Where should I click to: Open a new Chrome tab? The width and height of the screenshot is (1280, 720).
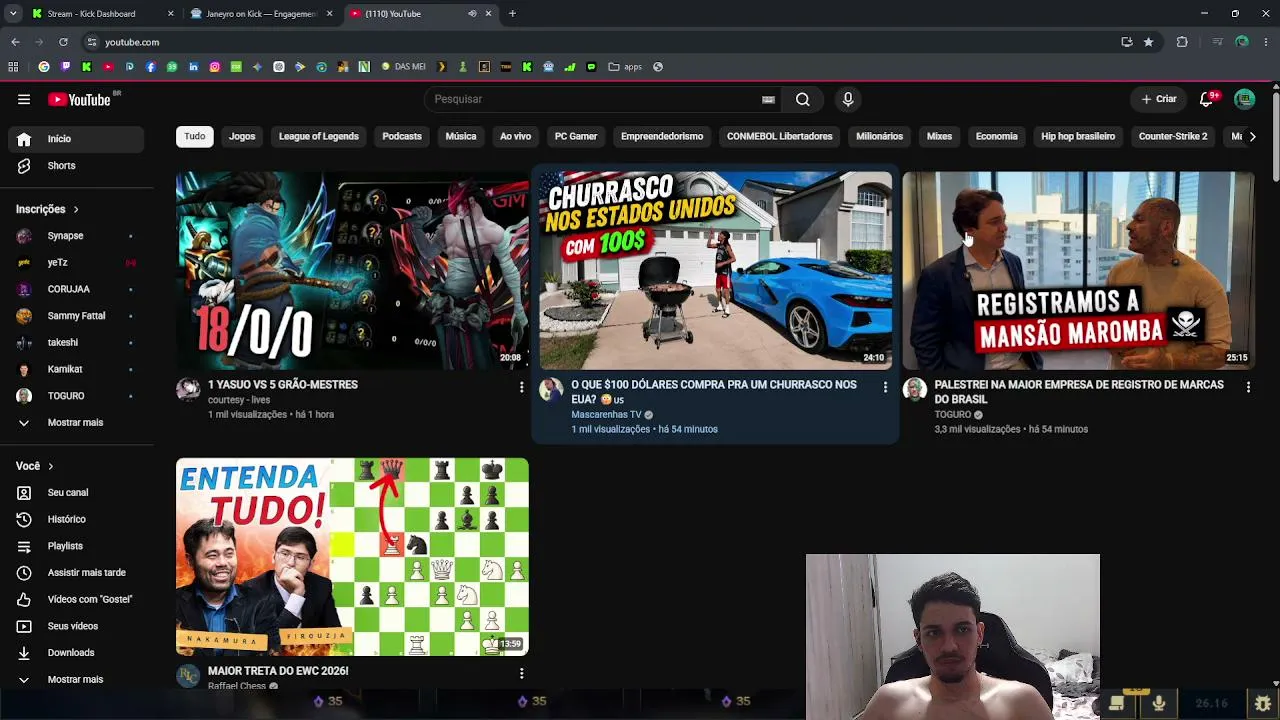512,14
